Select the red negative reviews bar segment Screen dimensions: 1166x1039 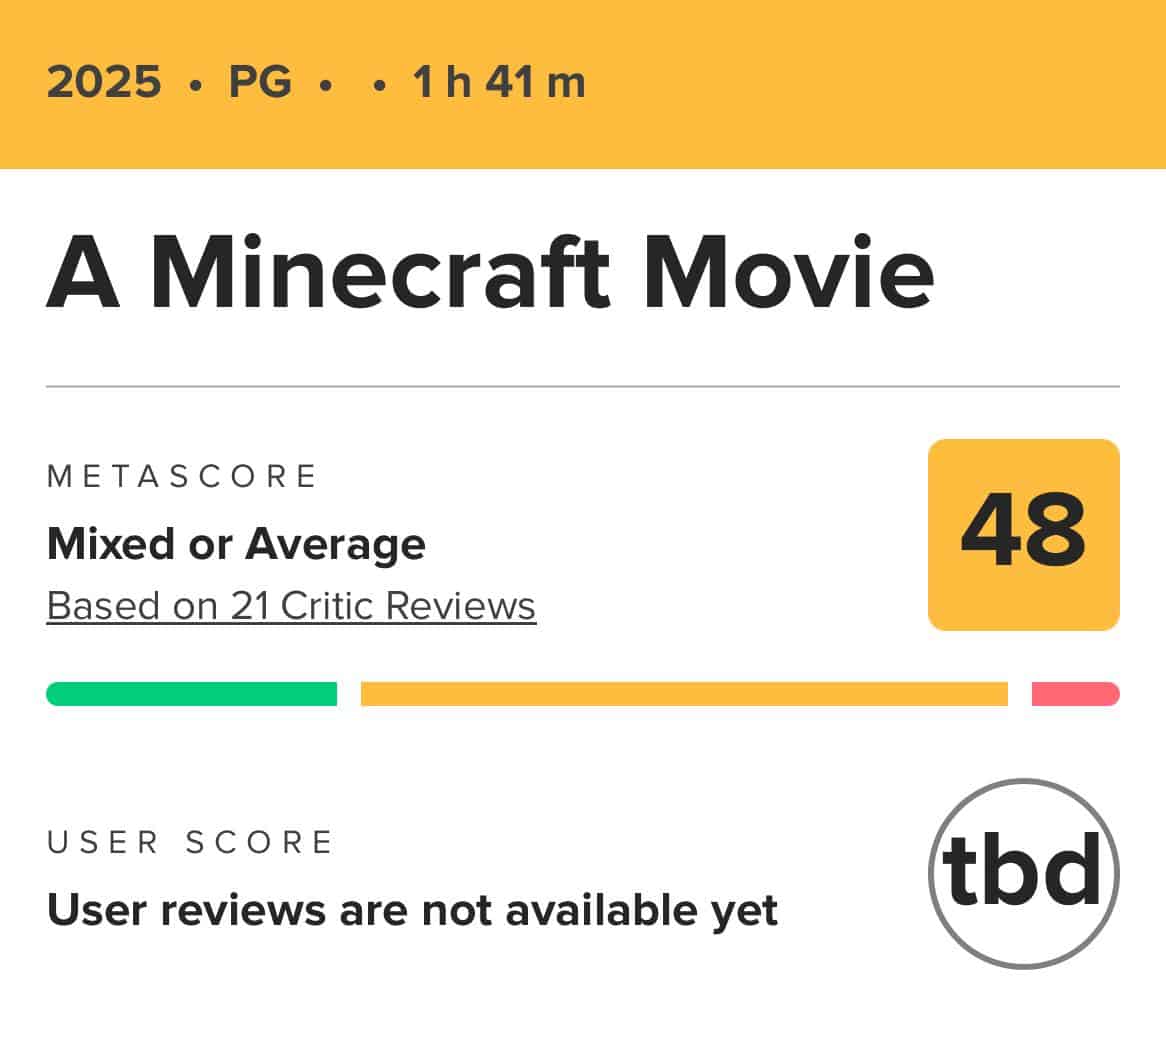[1075, 693]
